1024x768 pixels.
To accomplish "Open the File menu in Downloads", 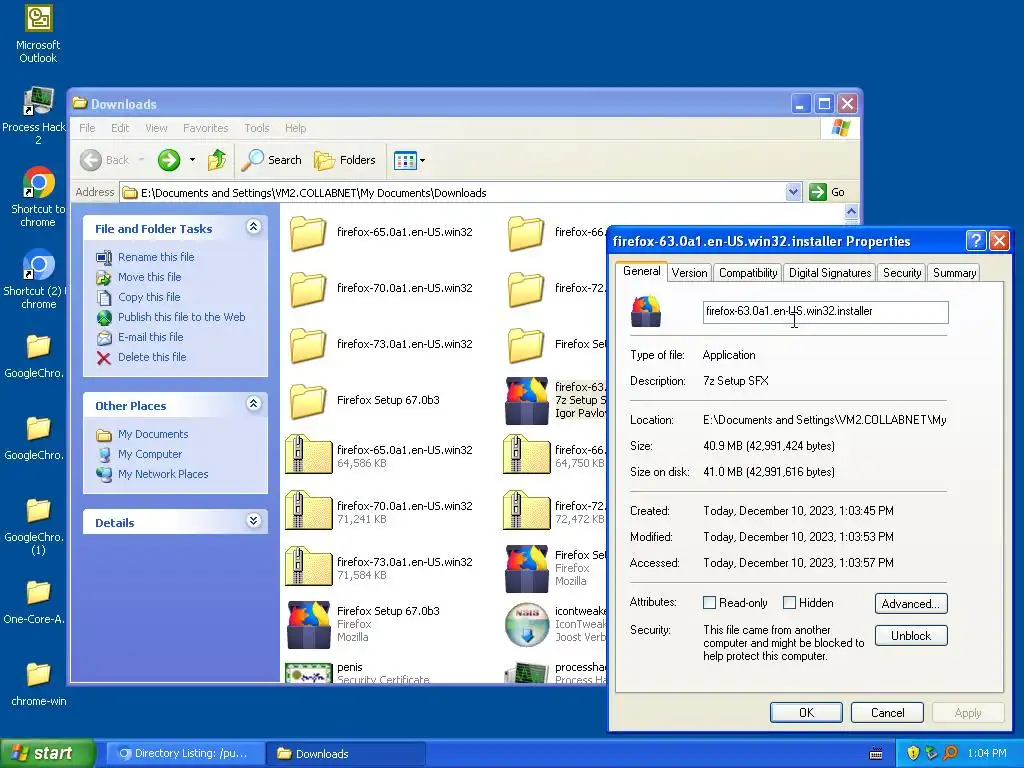I will point(88,128).
